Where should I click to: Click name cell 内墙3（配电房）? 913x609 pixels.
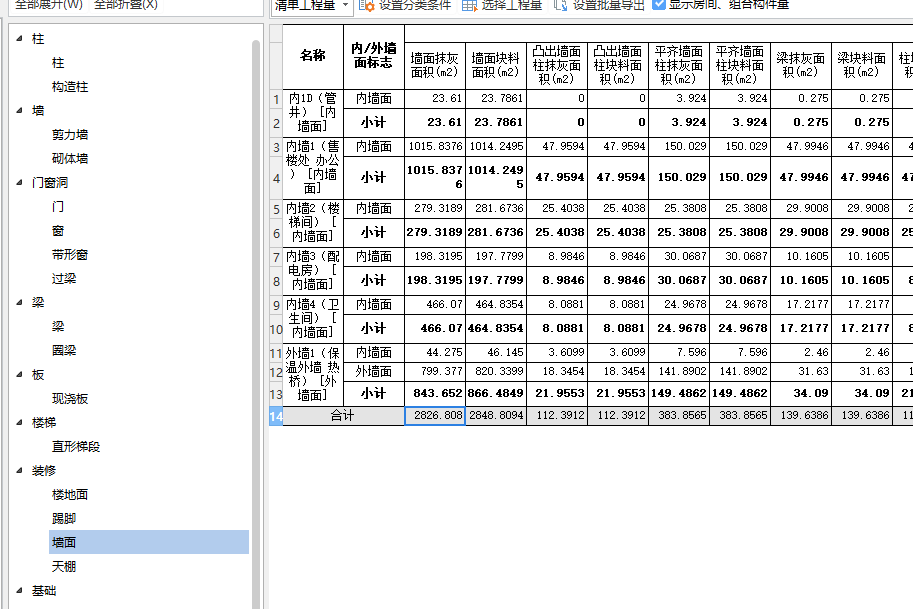click(x=313, y=271)
